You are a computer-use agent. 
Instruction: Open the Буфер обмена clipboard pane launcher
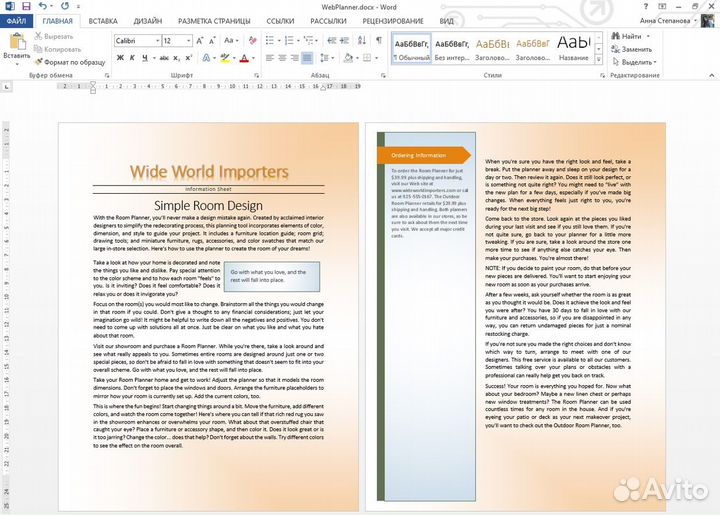(107, 75)
